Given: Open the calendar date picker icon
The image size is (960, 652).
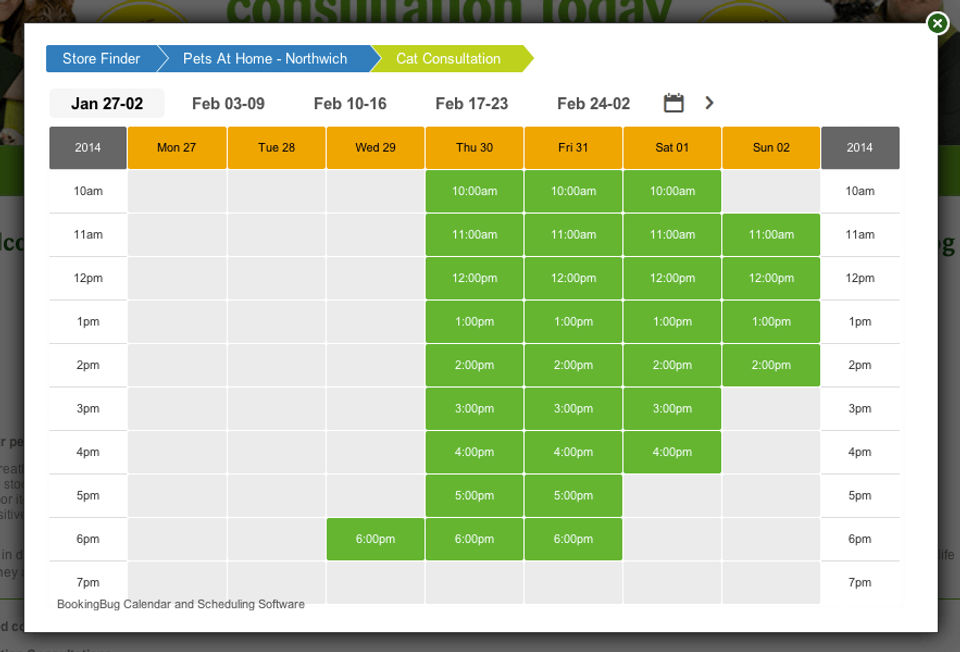Looking at the screenshot, I should (673, 103).
